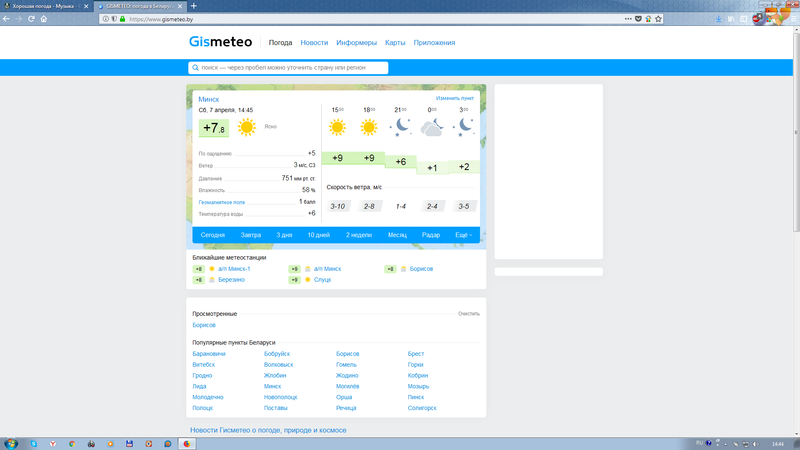Click the 18:00 sunny forecast icon
Viewport: 800px width, 450px height.
(369, 127)
